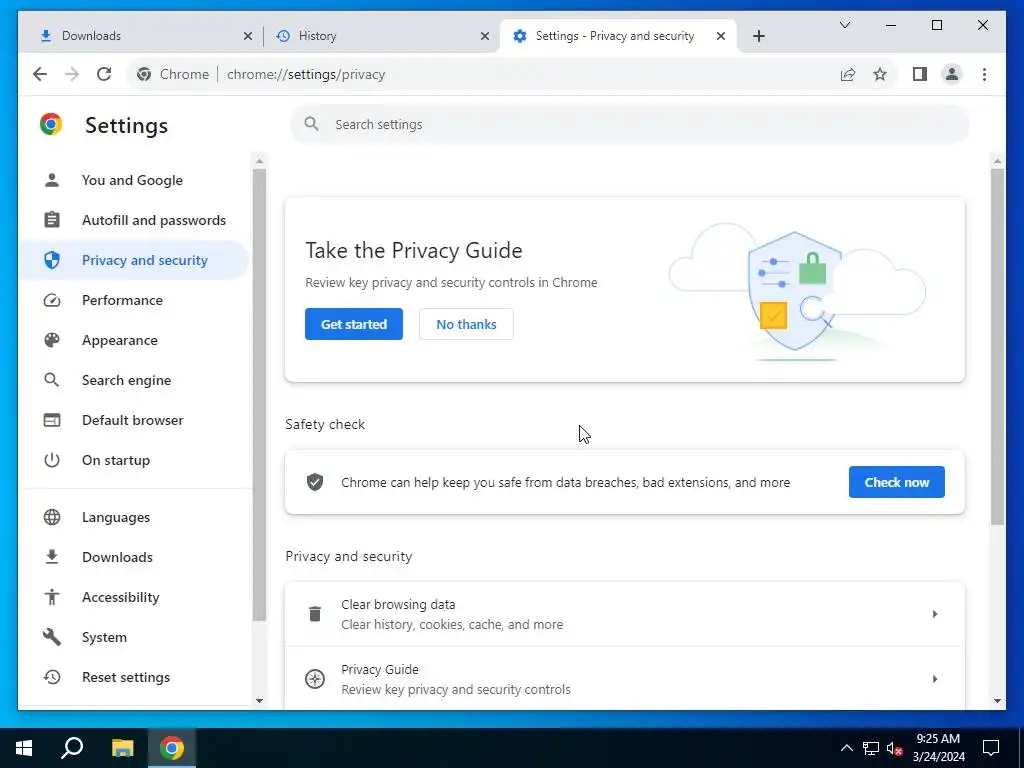Click the On startup power icon

pos(52,460)
